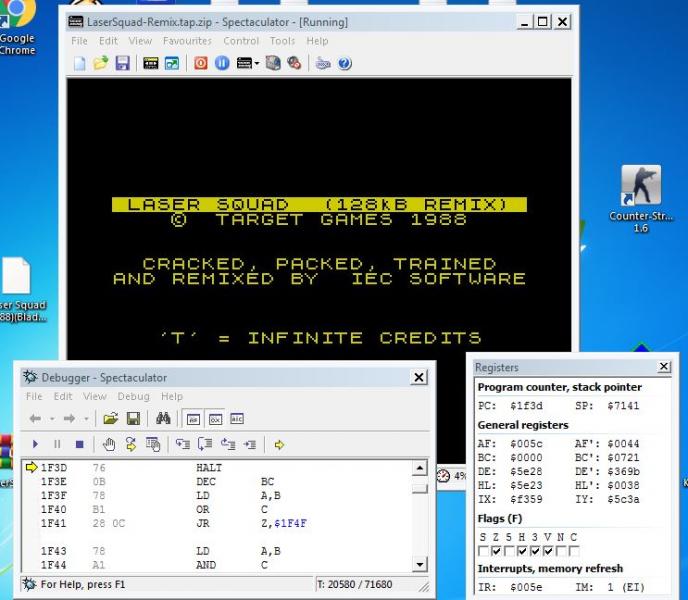Open the back arrow history dropdown in the Debugger
This screenshot has width=688, height=600.
52,419
